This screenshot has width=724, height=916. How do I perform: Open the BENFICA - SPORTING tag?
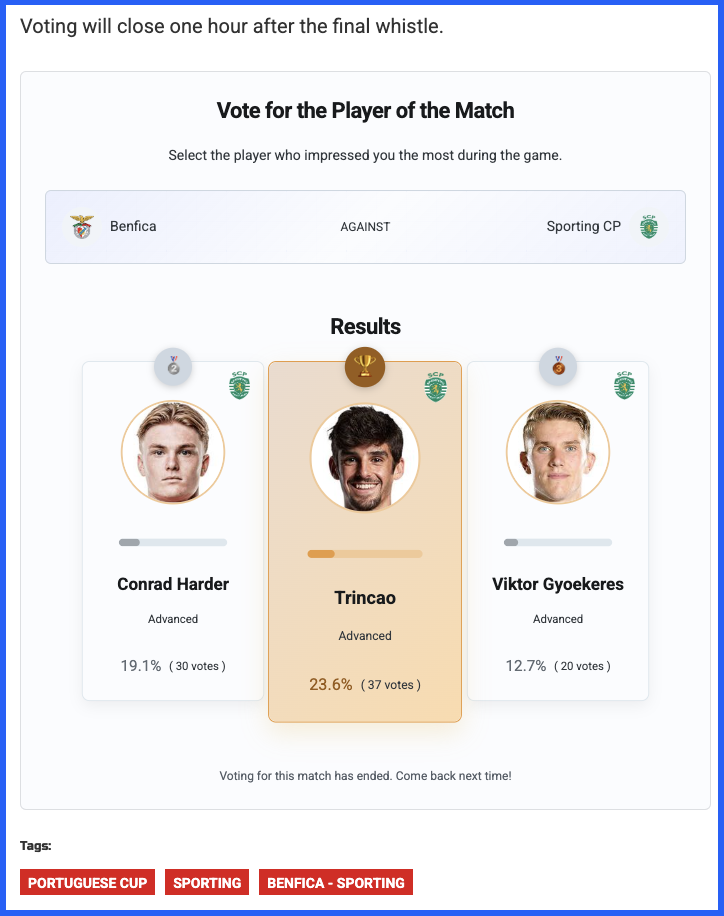click(x=336, y=882)
